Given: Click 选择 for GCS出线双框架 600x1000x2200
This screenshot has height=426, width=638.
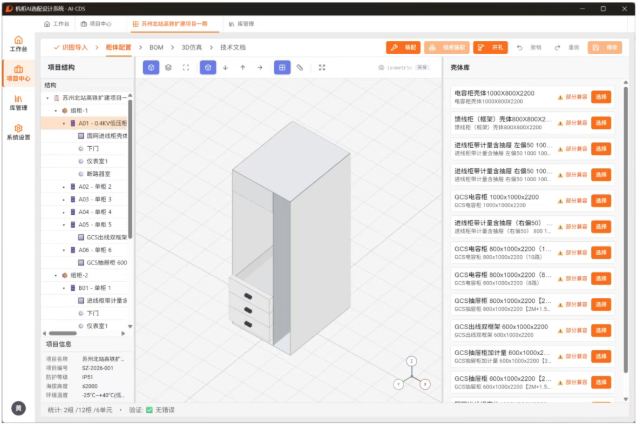Looking at the screenshot, I should 601,330.
